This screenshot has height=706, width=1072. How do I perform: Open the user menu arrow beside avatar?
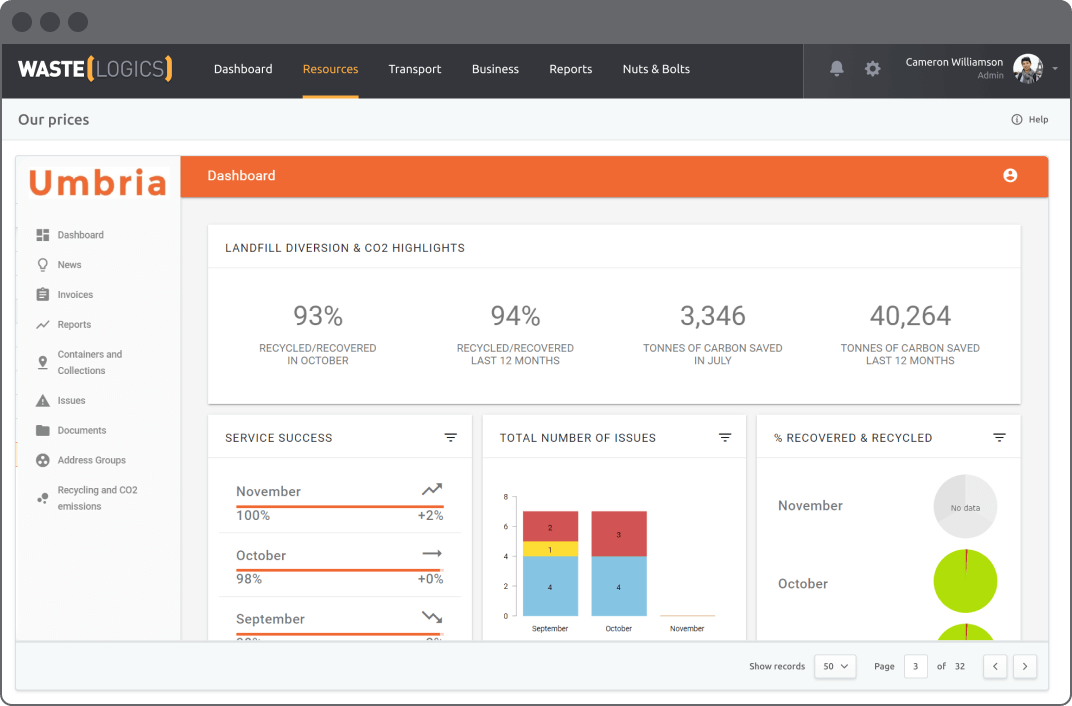tap(1055, 69)
